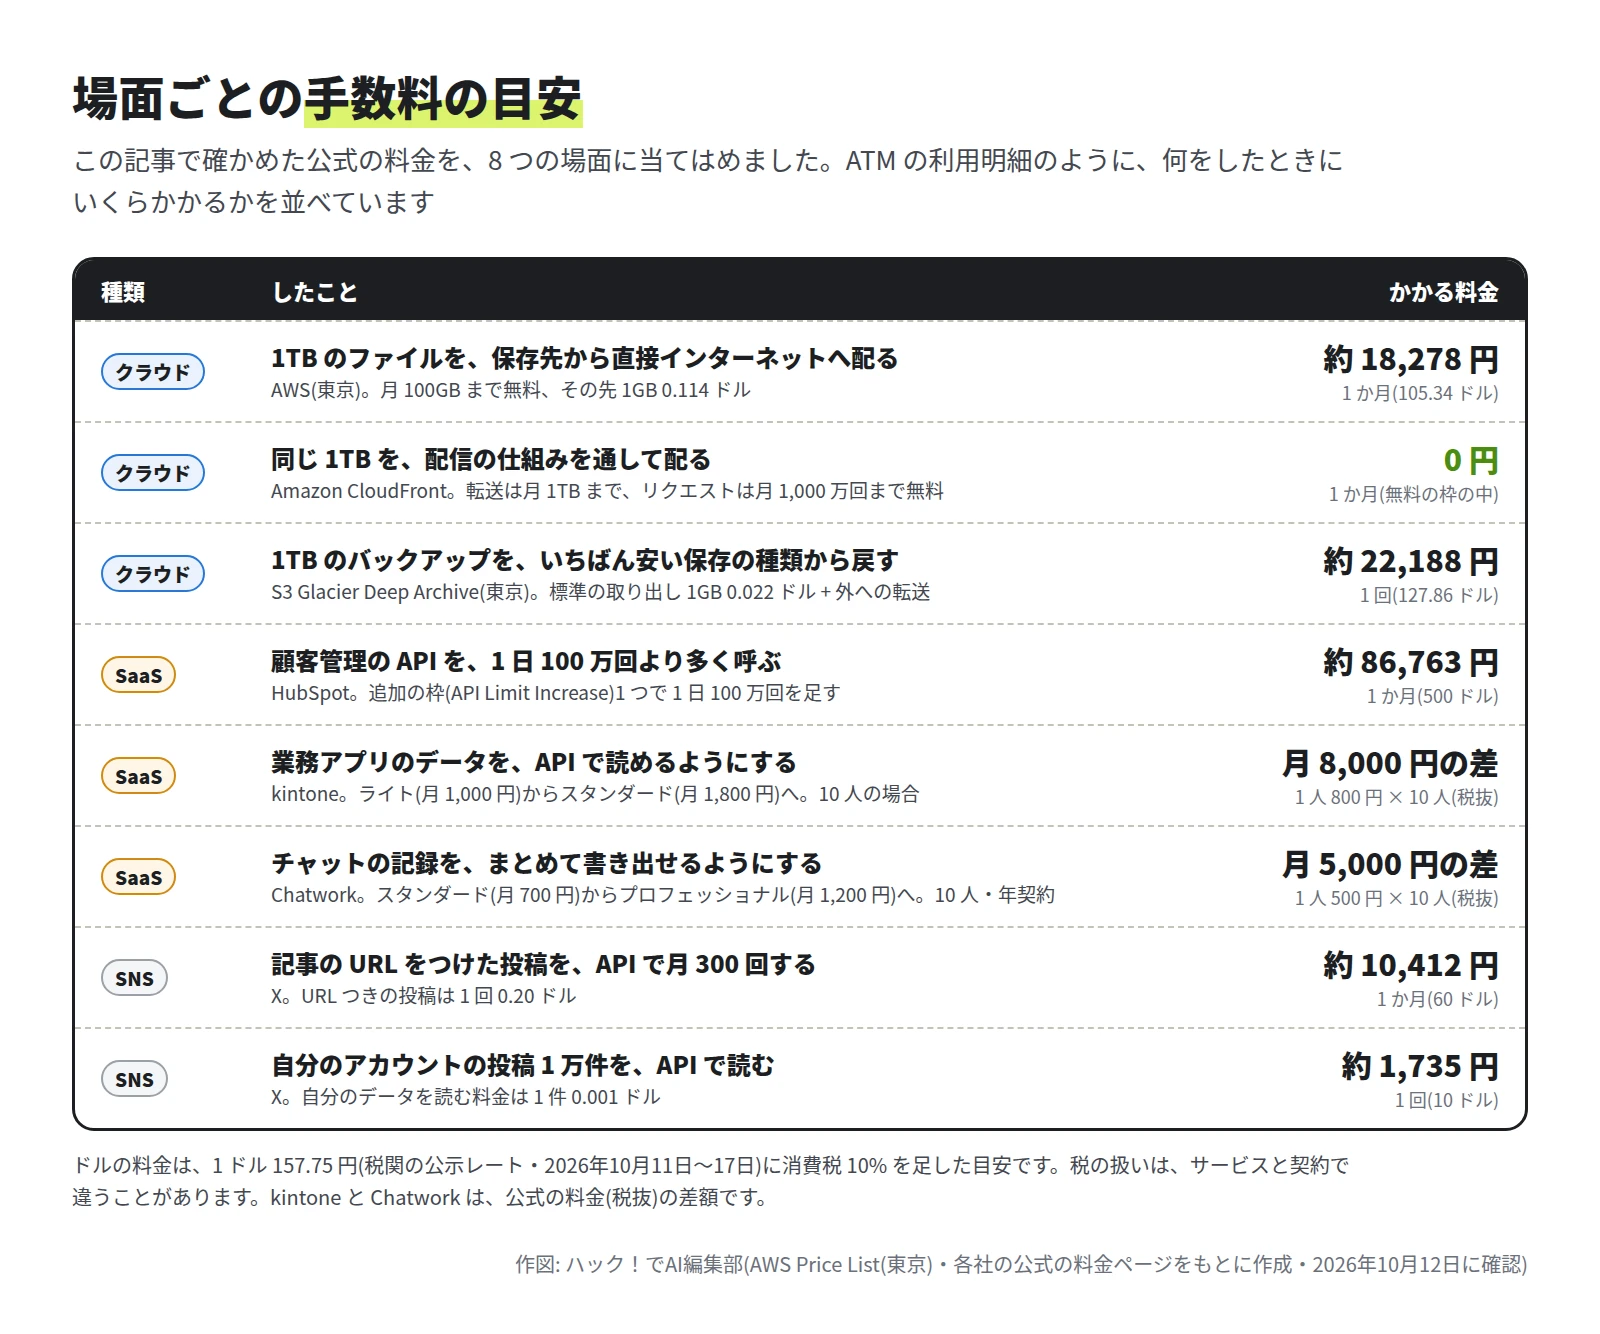Image resolution: width=1600 pixels, height=1334 pixels.
Task: Click the note 1か月(500ドル)
Action: click(1432, 696)
